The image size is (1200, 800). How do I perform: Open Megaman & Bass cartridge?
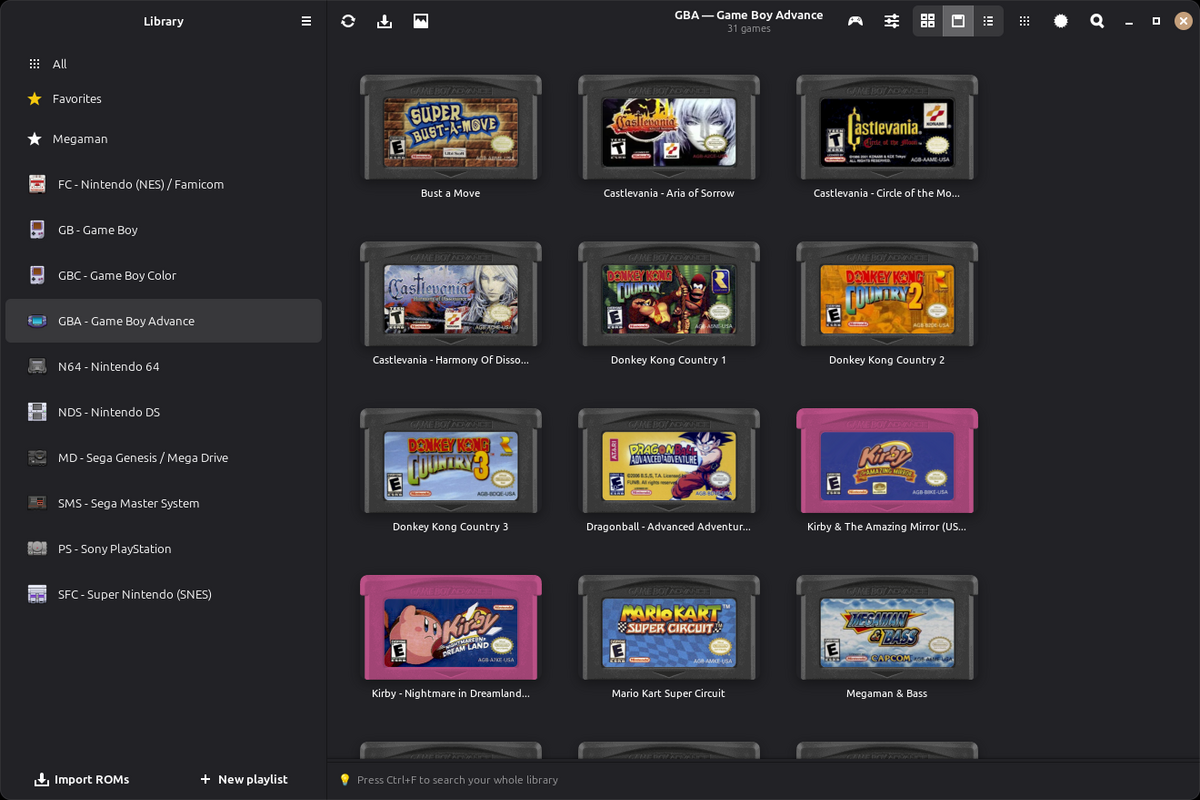click(x=887, y=628)
